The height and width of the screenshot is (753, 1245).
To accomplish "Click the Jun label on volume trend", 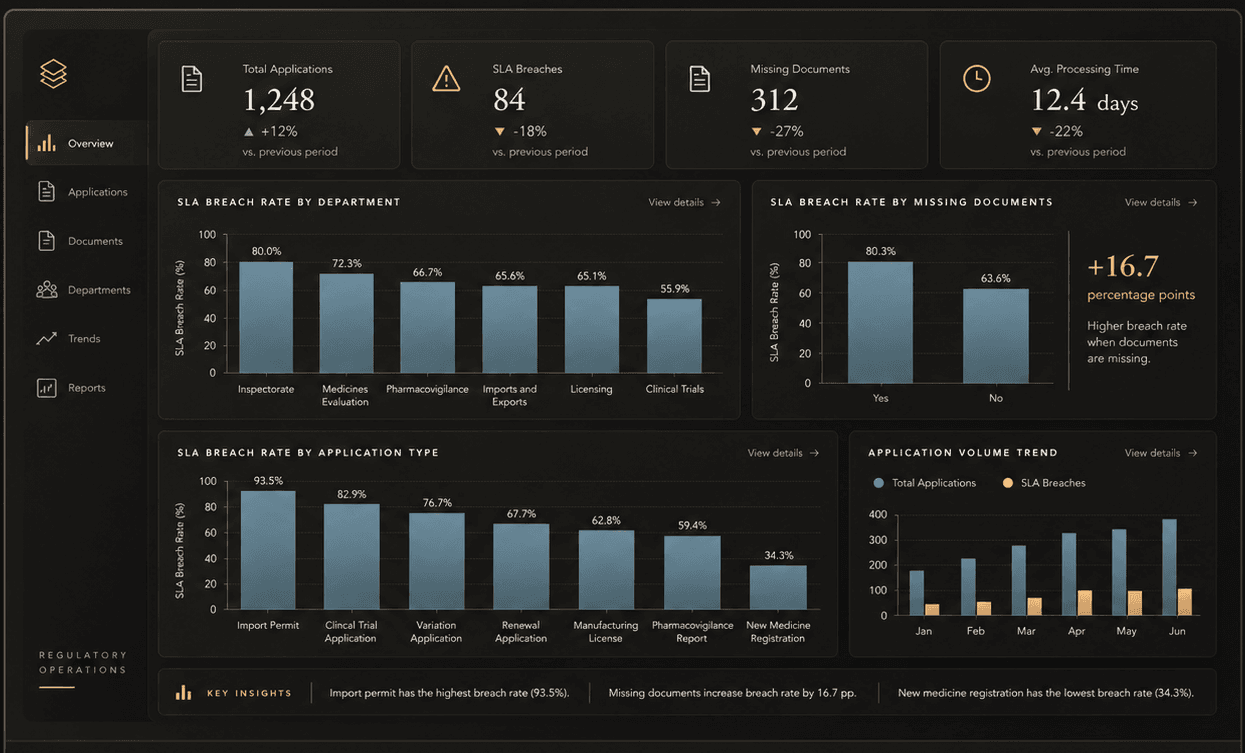I will 1176,631.
